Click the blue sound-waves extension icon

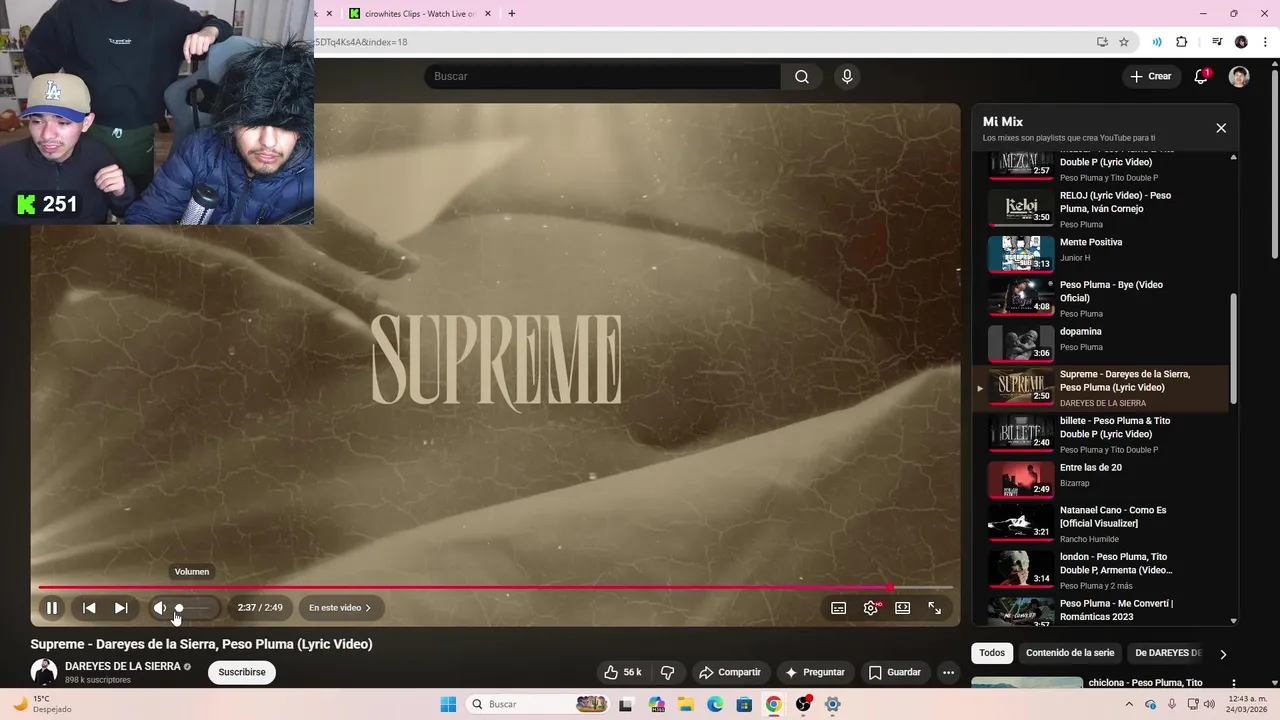1157,42
